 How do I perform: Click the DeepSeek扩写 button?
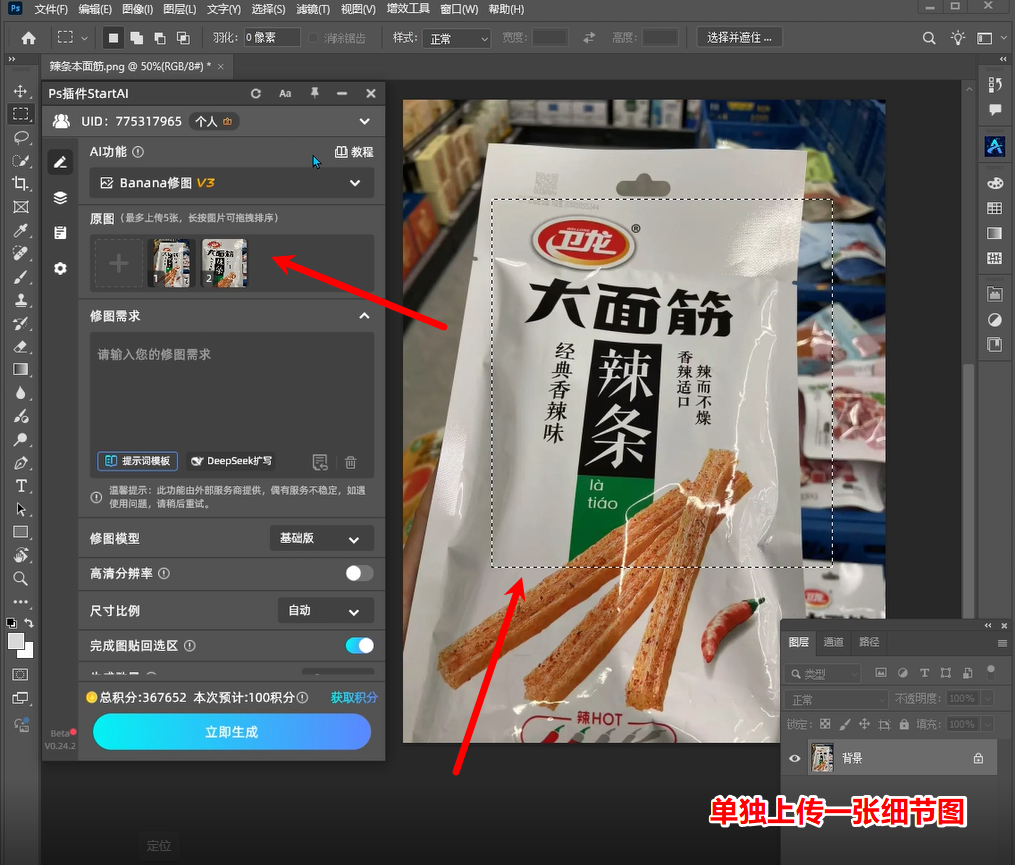coord(231,461)
